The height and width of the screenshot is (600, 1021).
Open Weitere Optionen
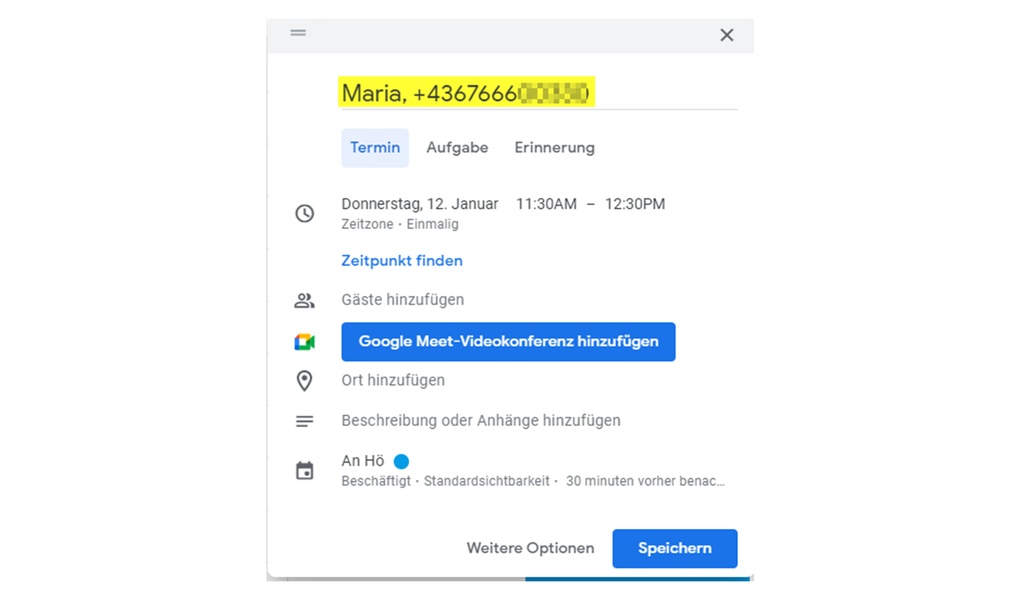pyautogui.click(x=530, y=549)
